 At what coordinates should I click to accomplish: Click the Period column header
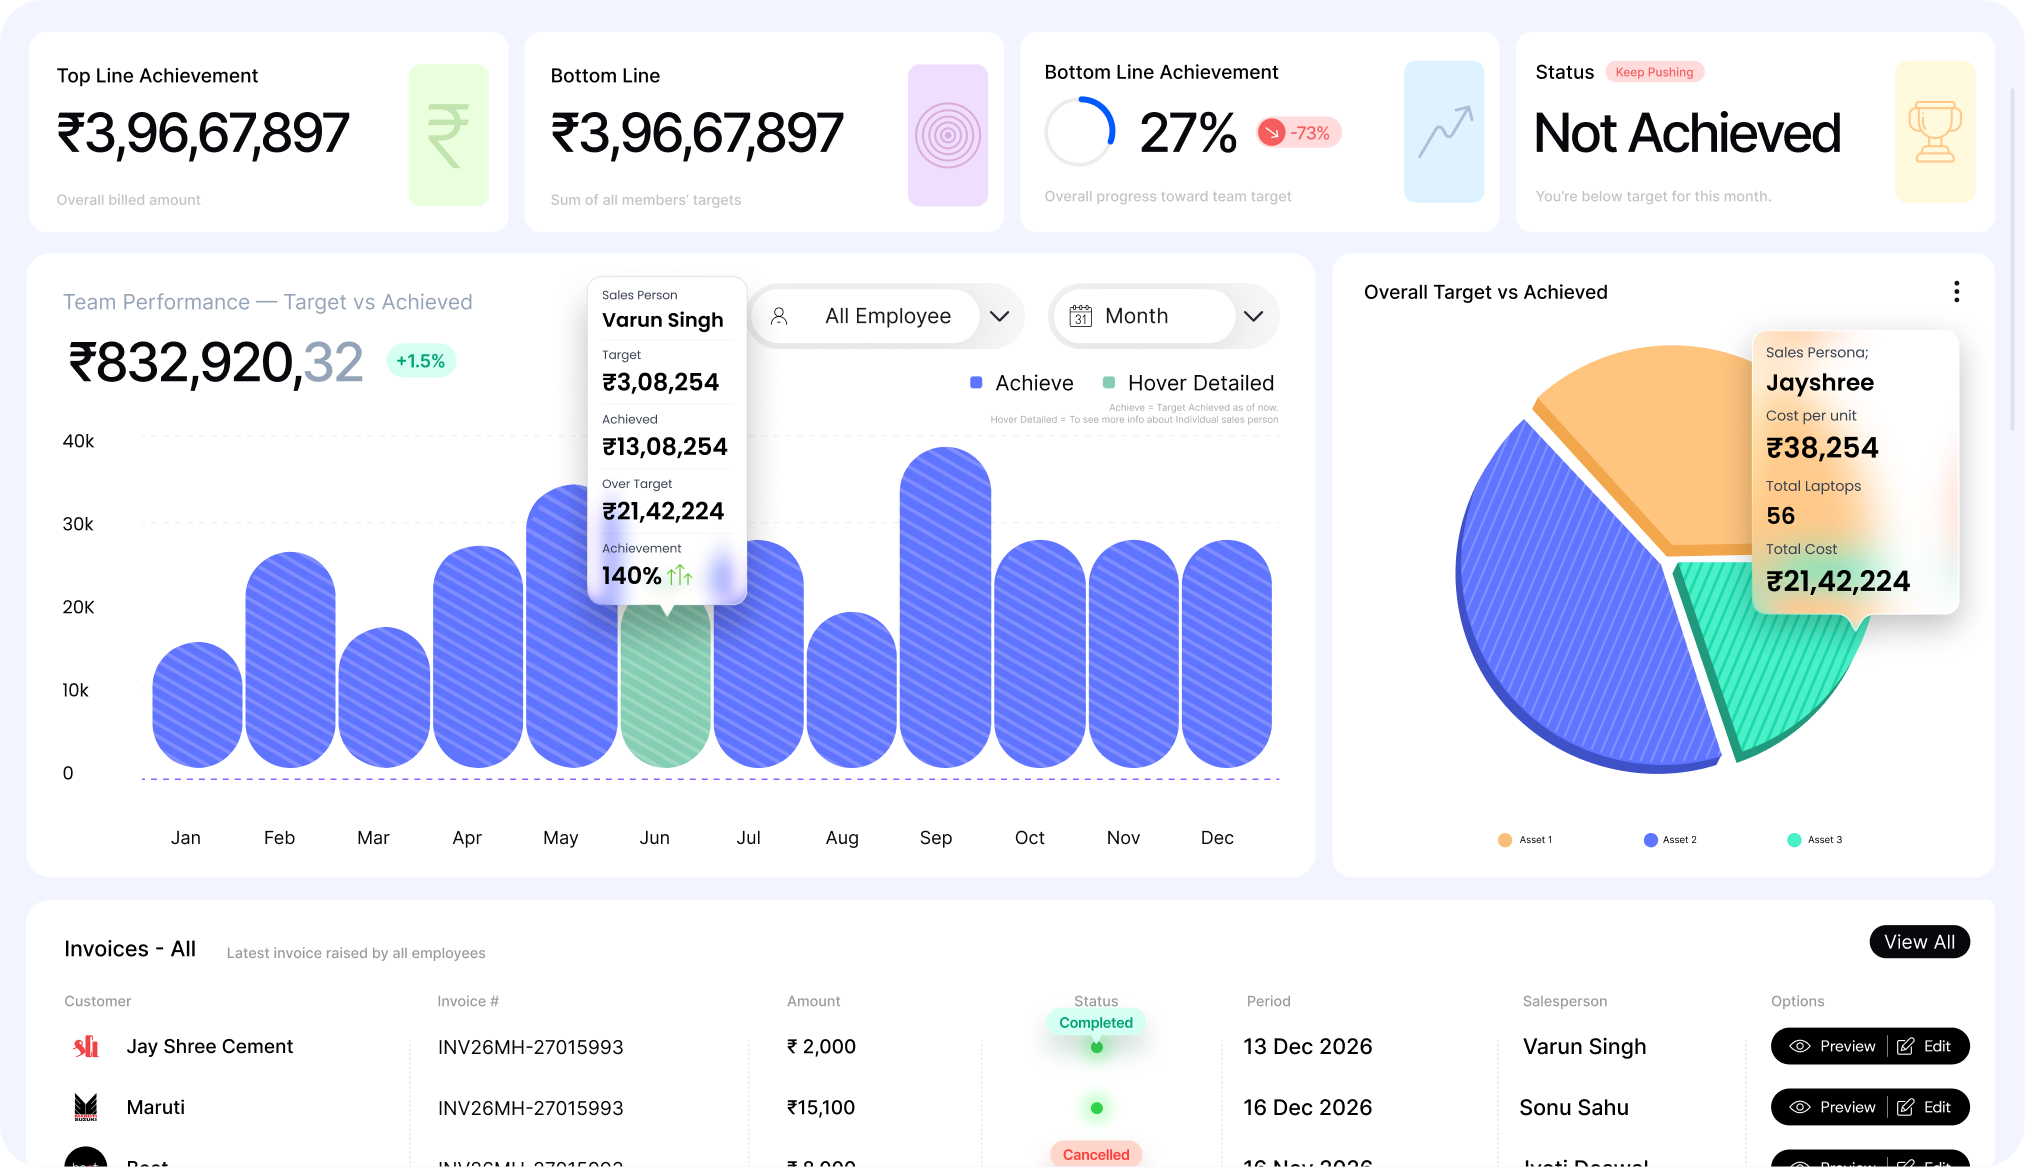pos(1268,1001)
